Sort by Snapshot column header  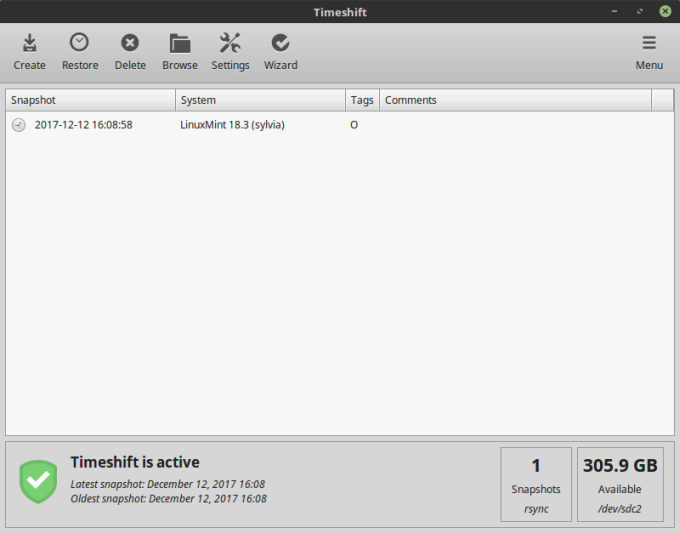coord(90,100)
